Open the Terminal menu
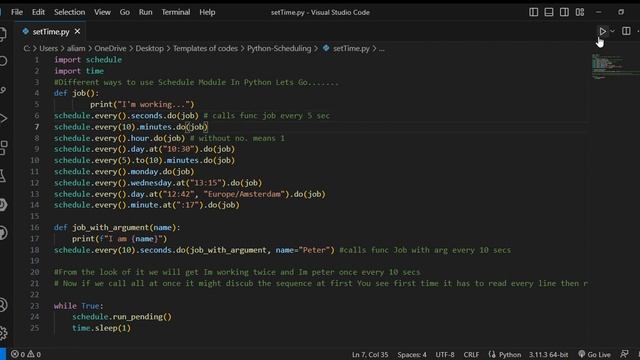Viewport: 640px width, 360px height. click(176, 12)
